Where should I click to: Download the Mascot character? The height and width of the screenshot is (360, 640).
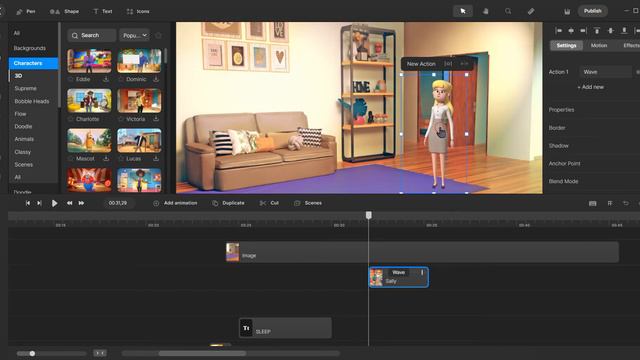[106, 159]
